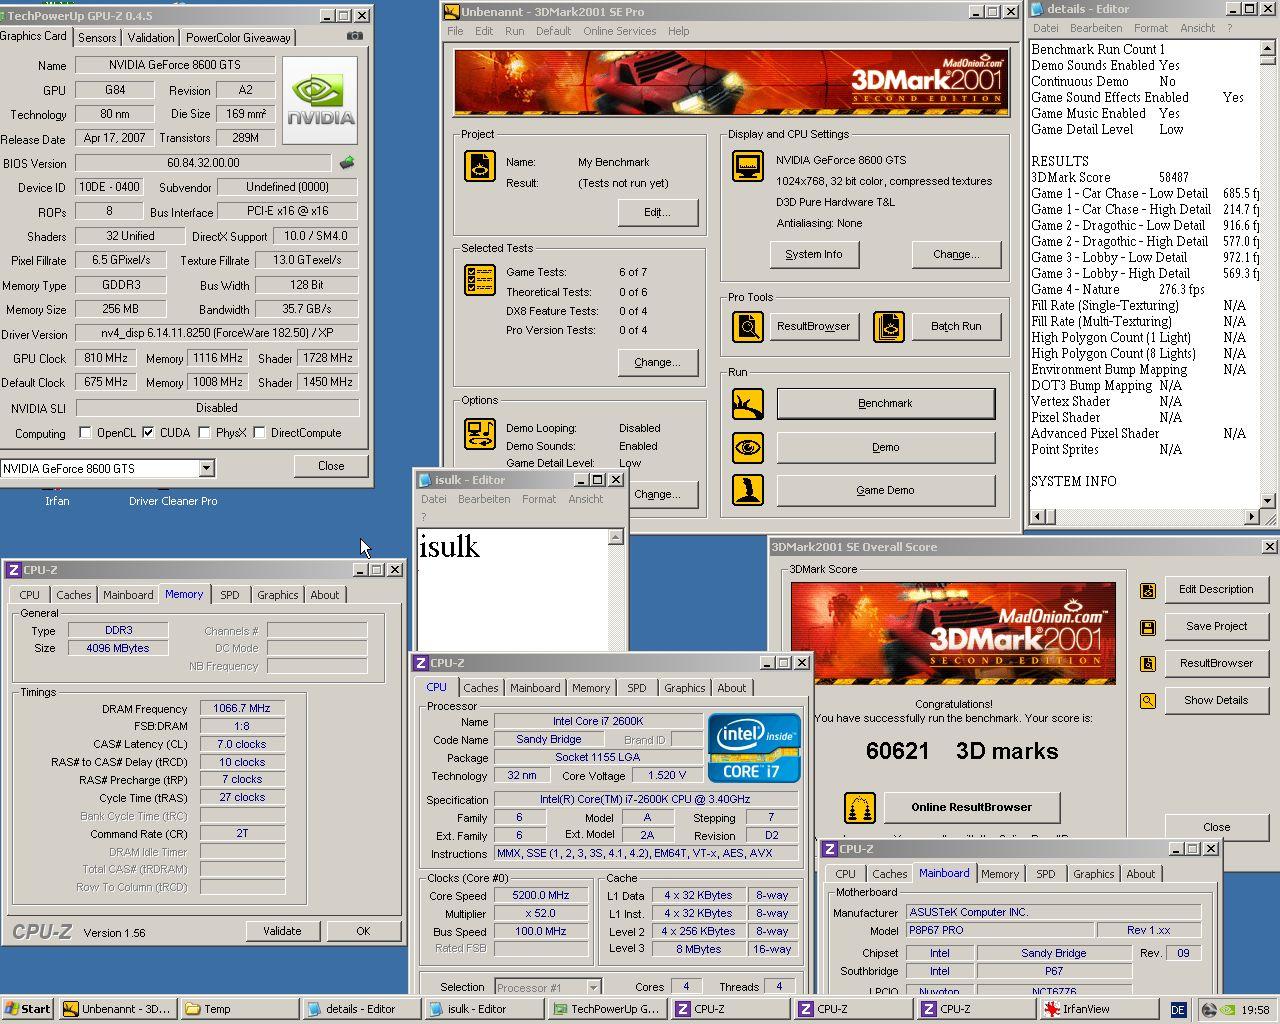
Task: Open IrfanView from the taskbar
Action: tap(1097, 1009)
